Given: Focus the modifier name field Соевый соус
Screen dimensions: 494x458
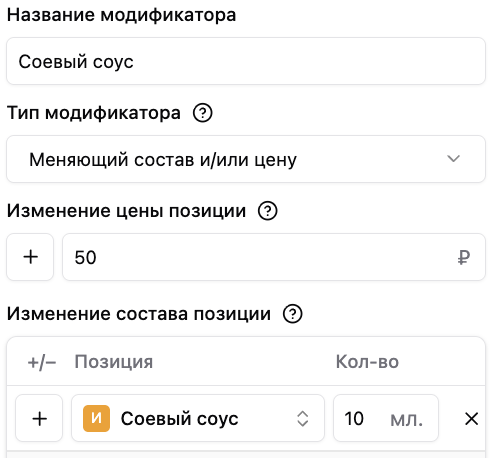Looking at the screenshot, I should point(246,61).
